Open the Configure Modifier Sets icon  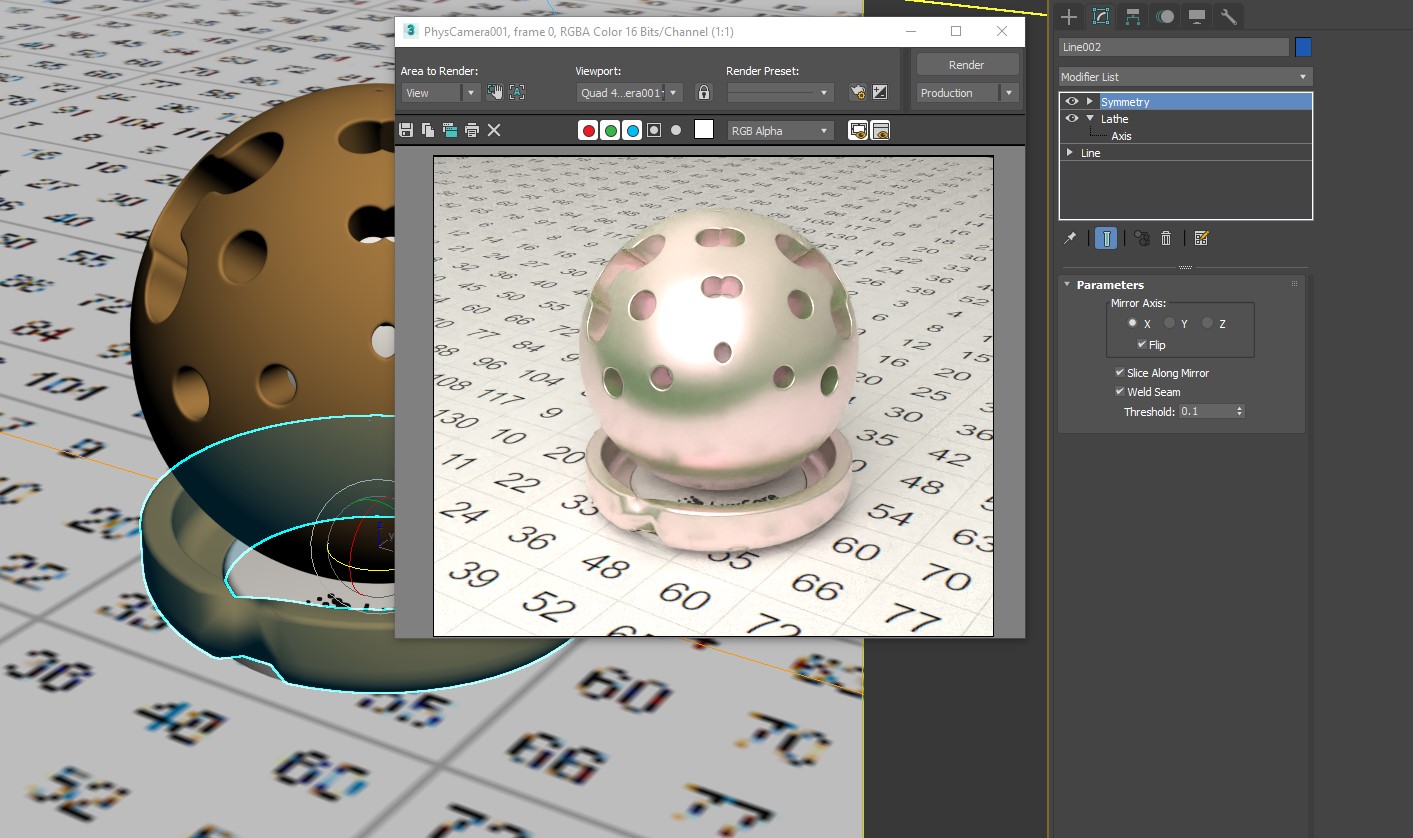coord(1202,238)
